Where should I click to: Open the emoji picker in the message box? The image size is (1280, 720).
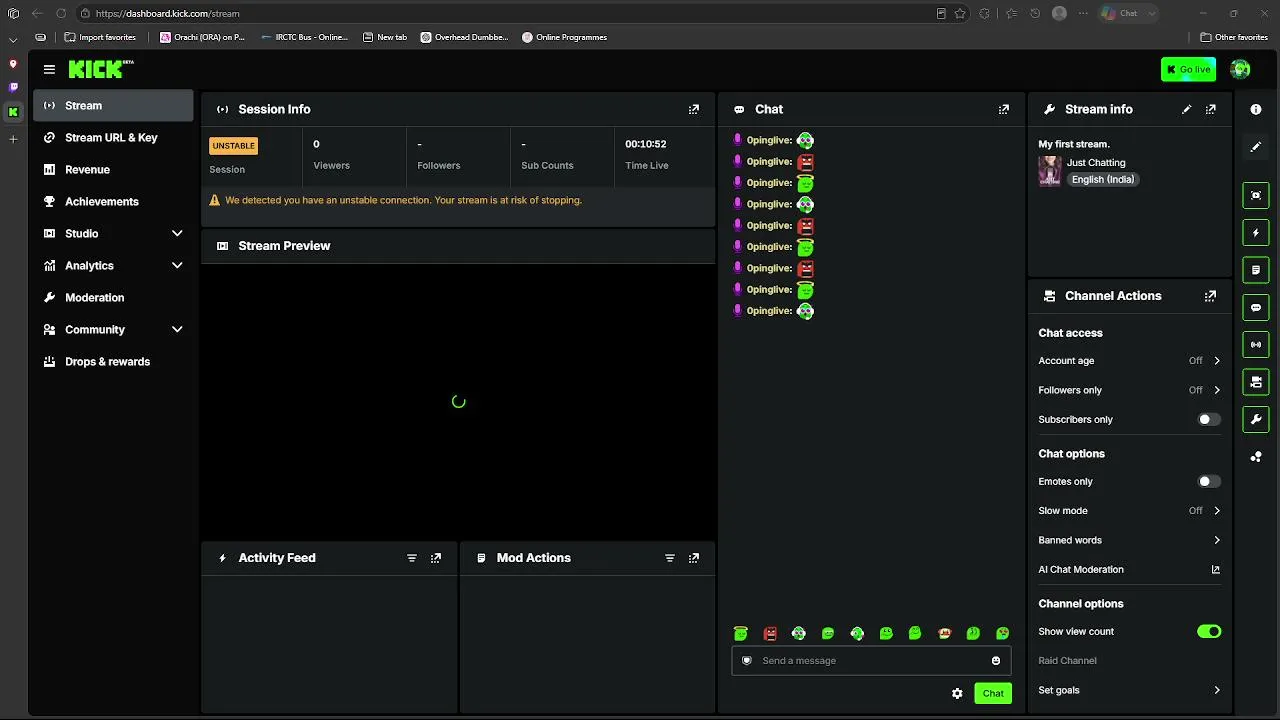pyautogui.click(x=996, y=660)
